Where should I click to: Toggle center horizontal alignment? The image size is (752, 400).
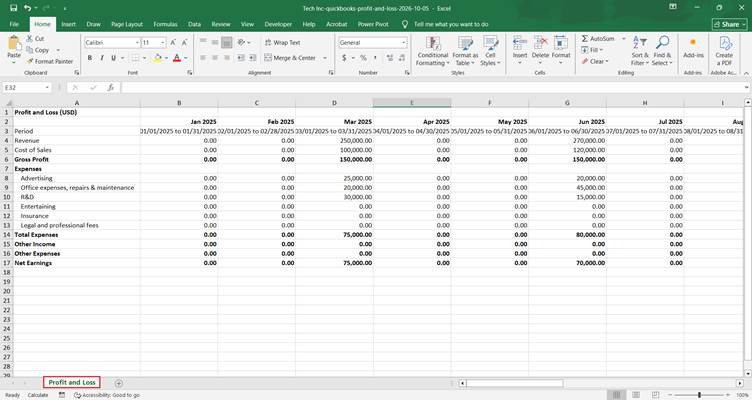pyautogui.click(x=215, y=58)
